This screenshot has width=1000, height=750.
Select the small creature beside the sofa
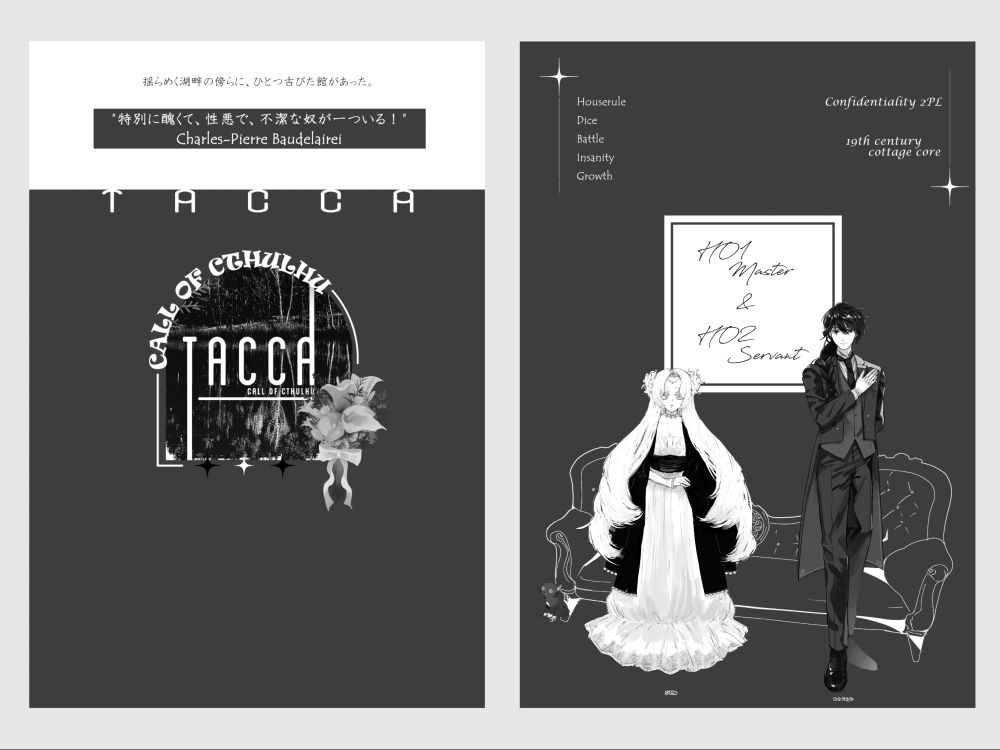coord(552,600)
